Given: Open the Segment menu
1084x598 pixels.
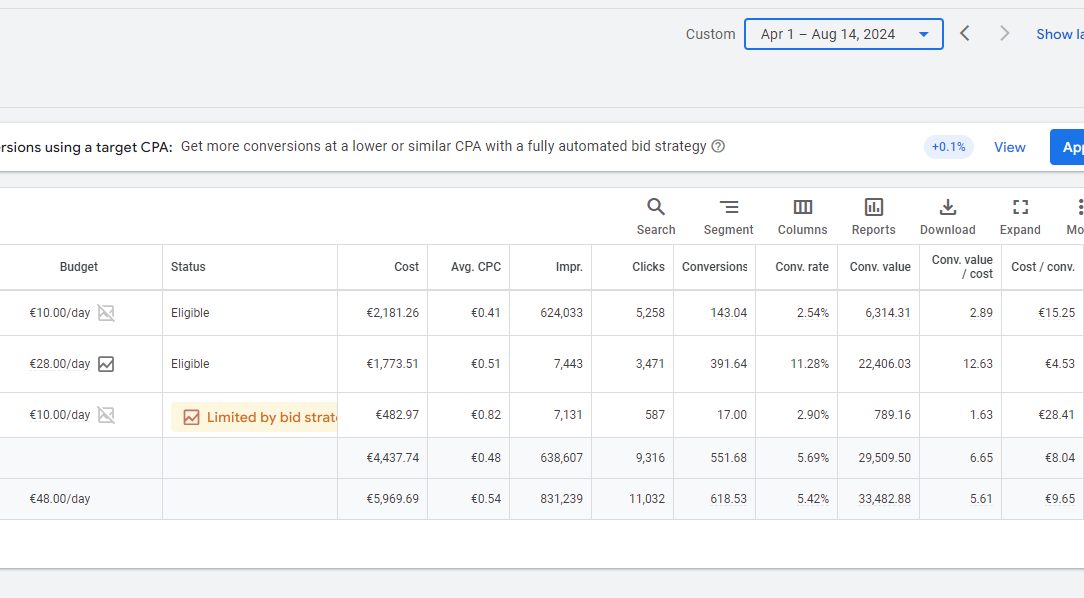Looking at the screenshot, I should point(728,216).
